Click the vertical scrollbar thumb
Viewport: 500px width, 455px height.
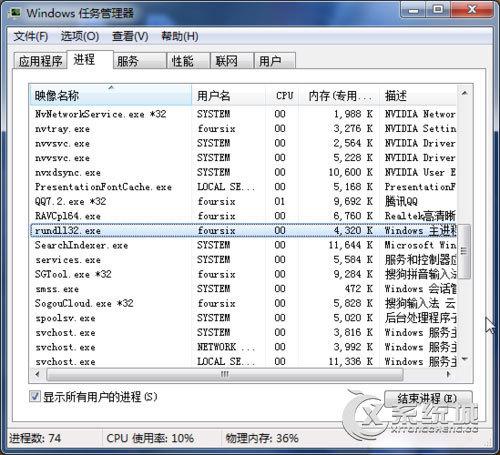coord(464,252)
